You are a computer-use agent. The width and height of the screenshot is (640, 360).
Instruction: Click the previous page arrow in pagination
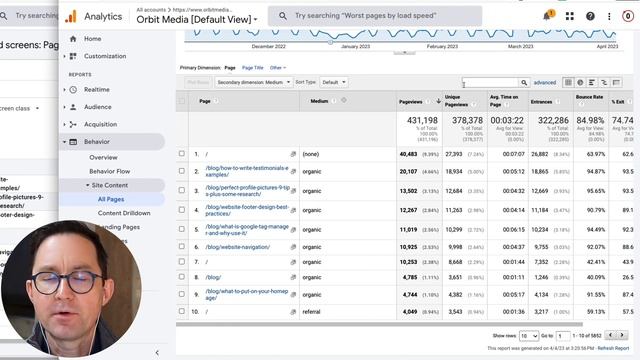[x=611, y=335]
